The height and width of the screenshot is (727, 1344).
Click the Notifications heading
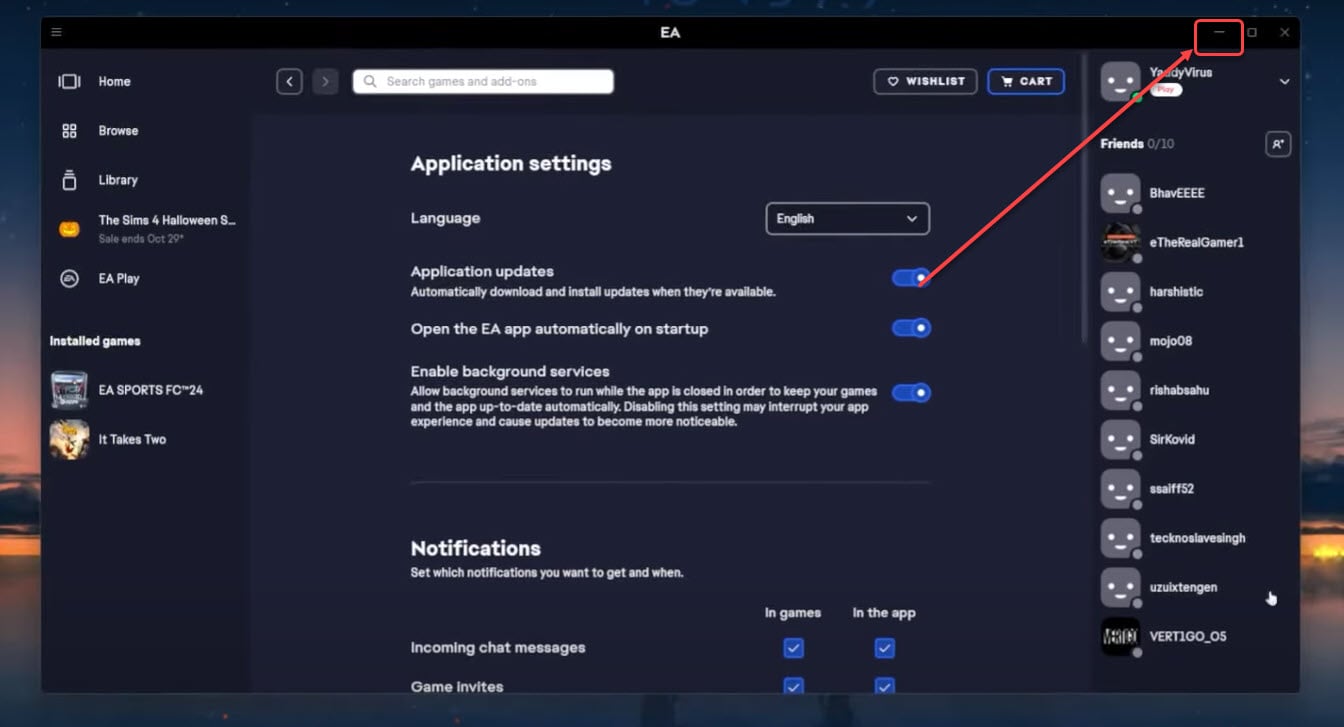point(476,548)
